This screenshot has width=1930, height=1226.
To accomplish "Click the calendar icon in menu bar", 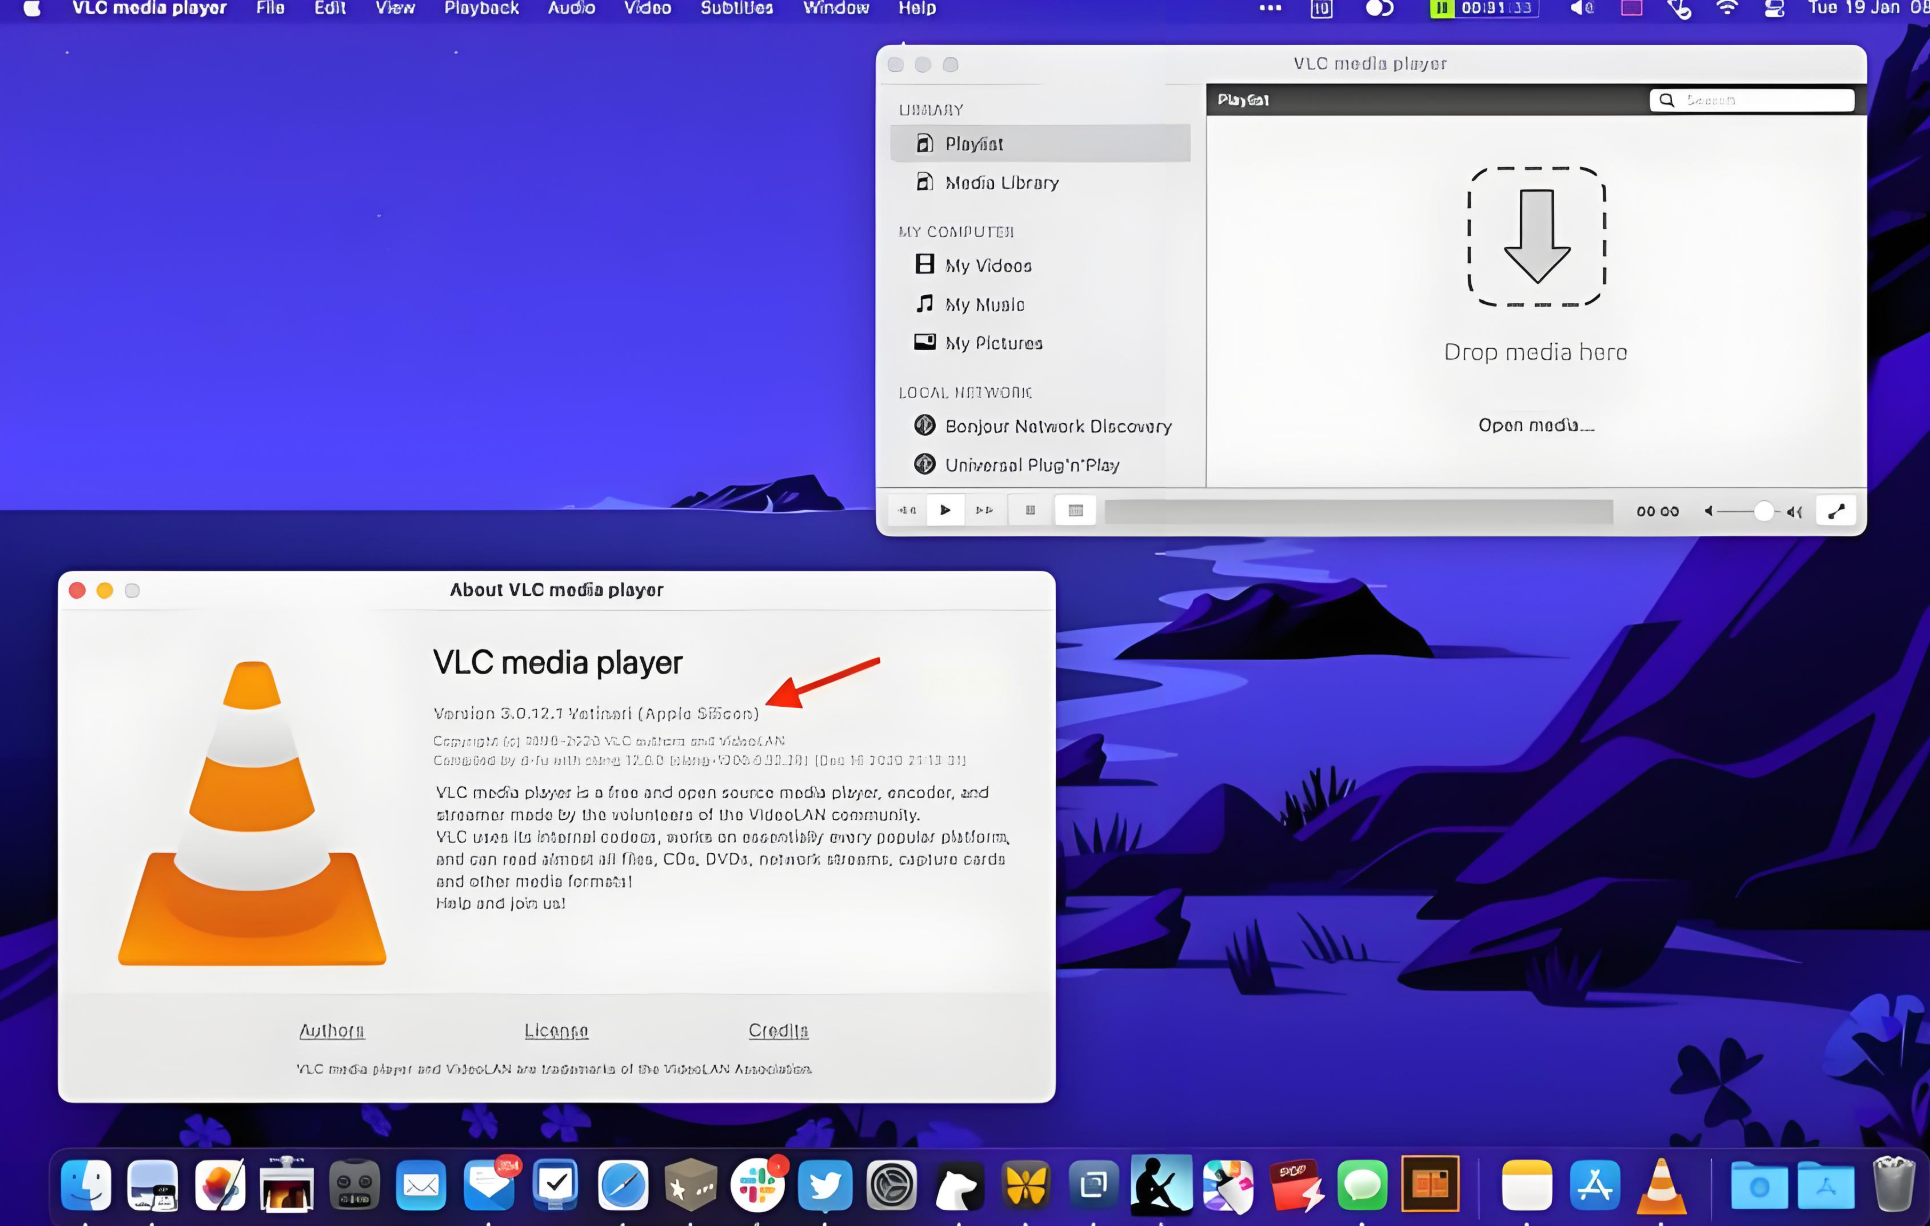I will click(1322, 9).
